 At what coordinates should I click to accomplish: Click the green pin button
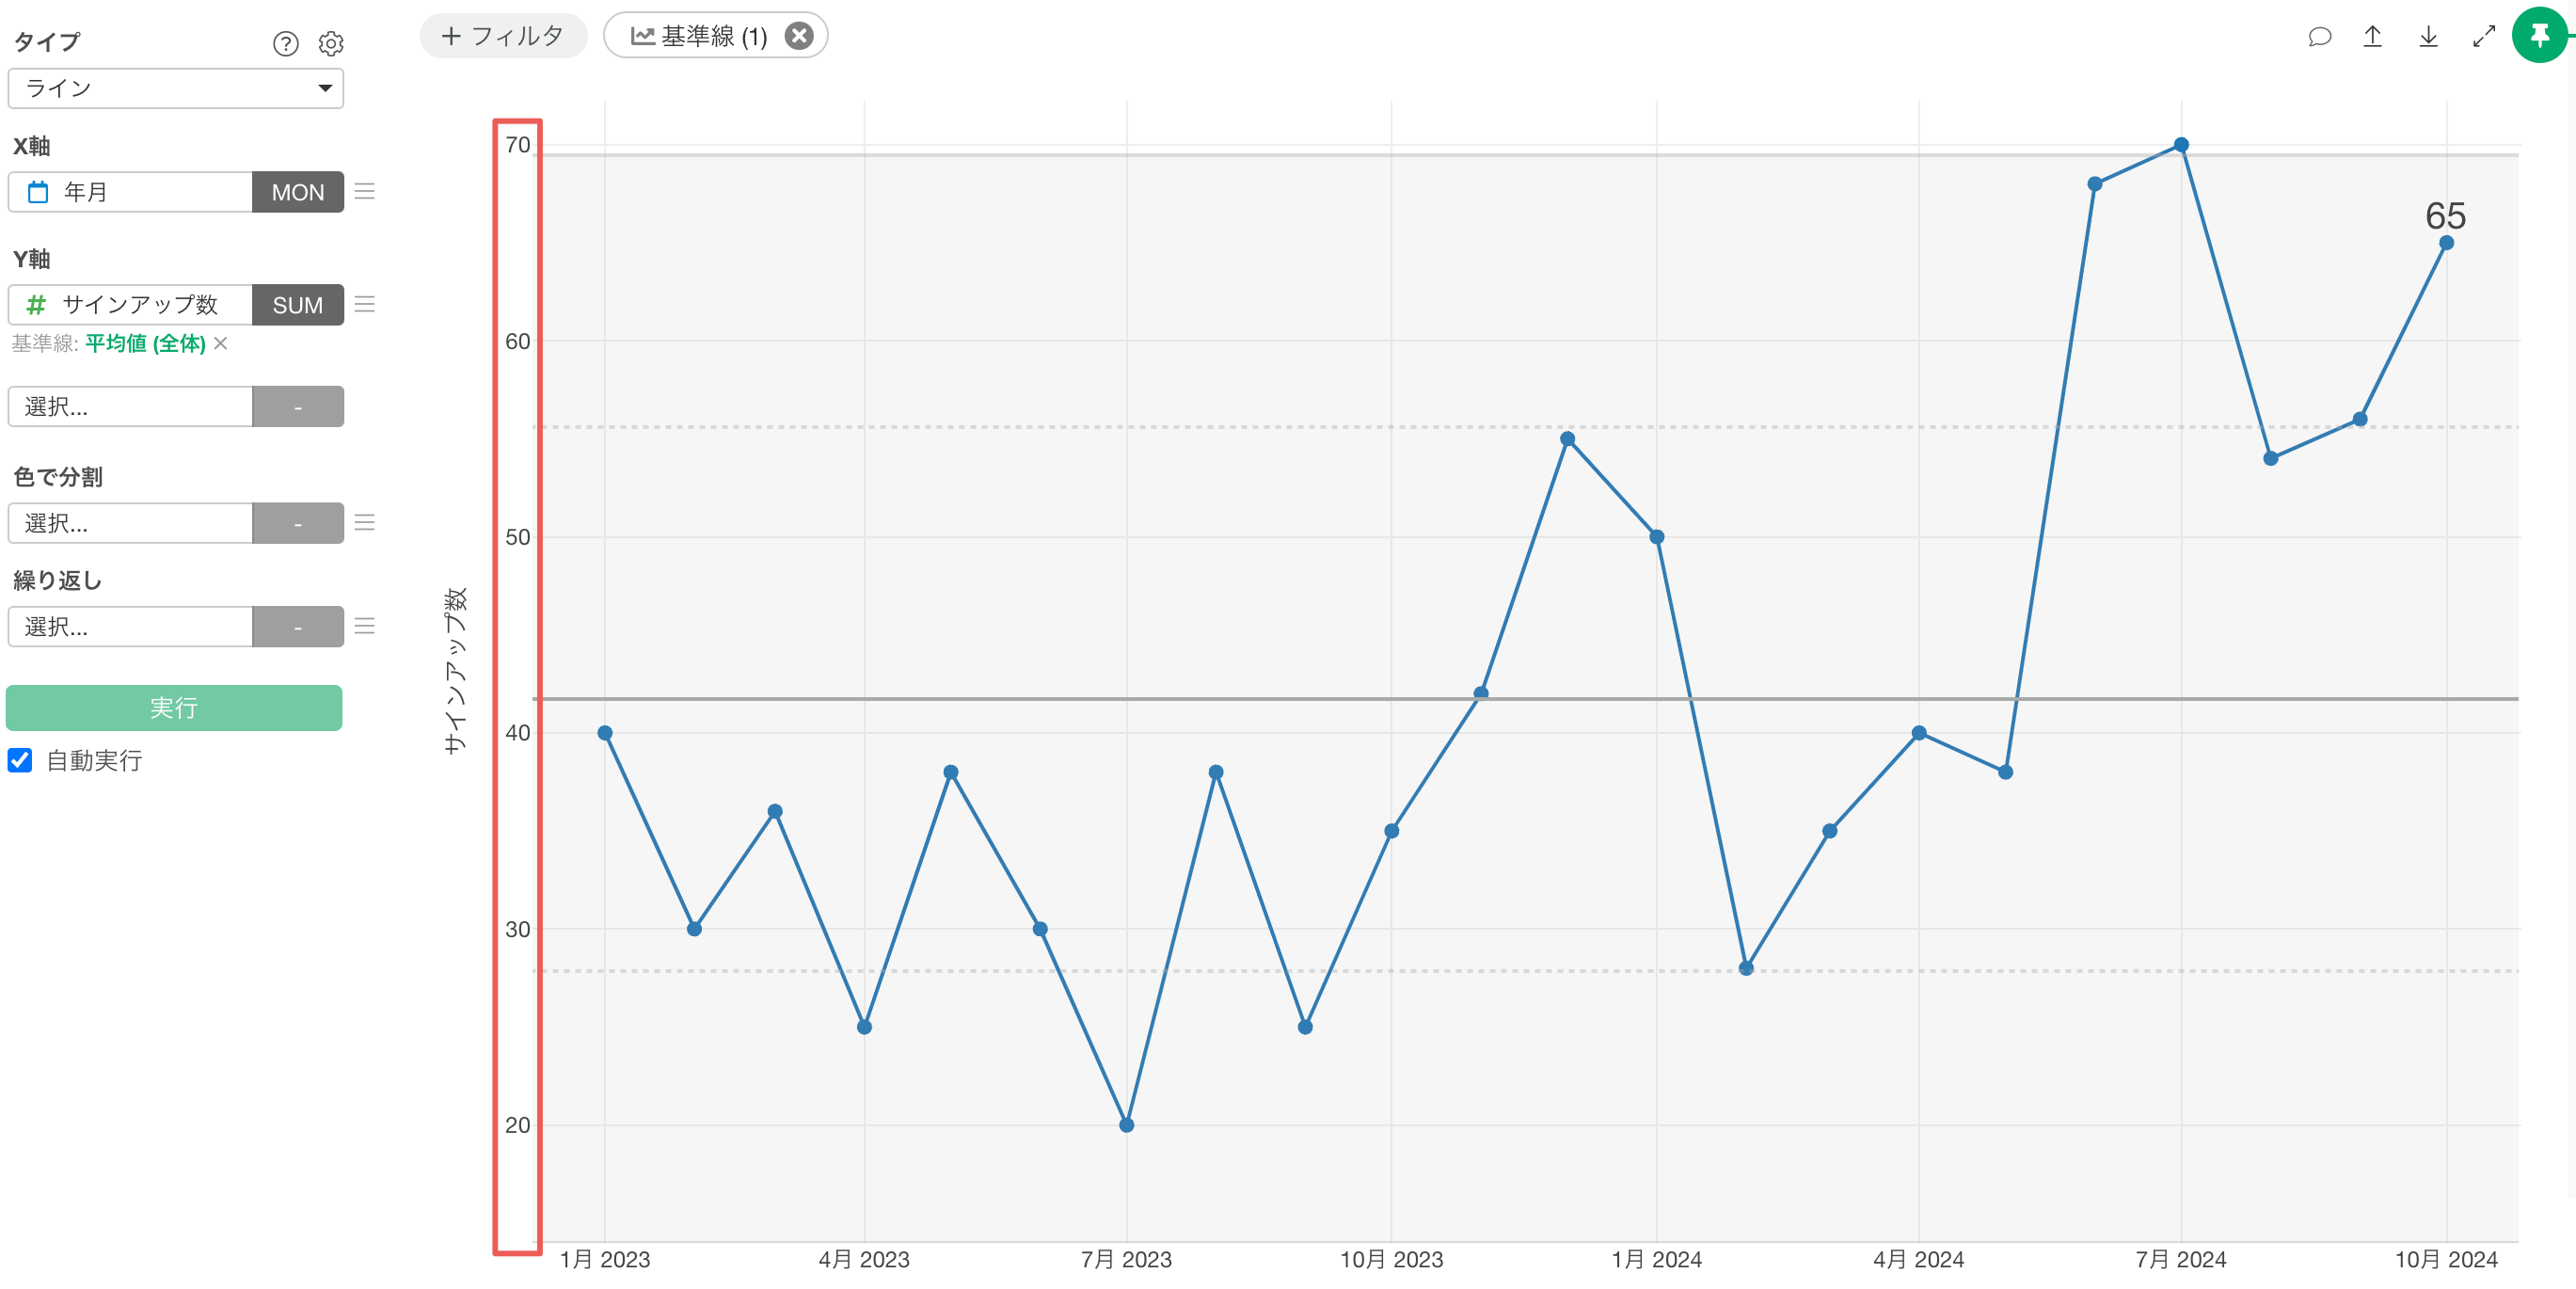click(x=2539, y=36)
